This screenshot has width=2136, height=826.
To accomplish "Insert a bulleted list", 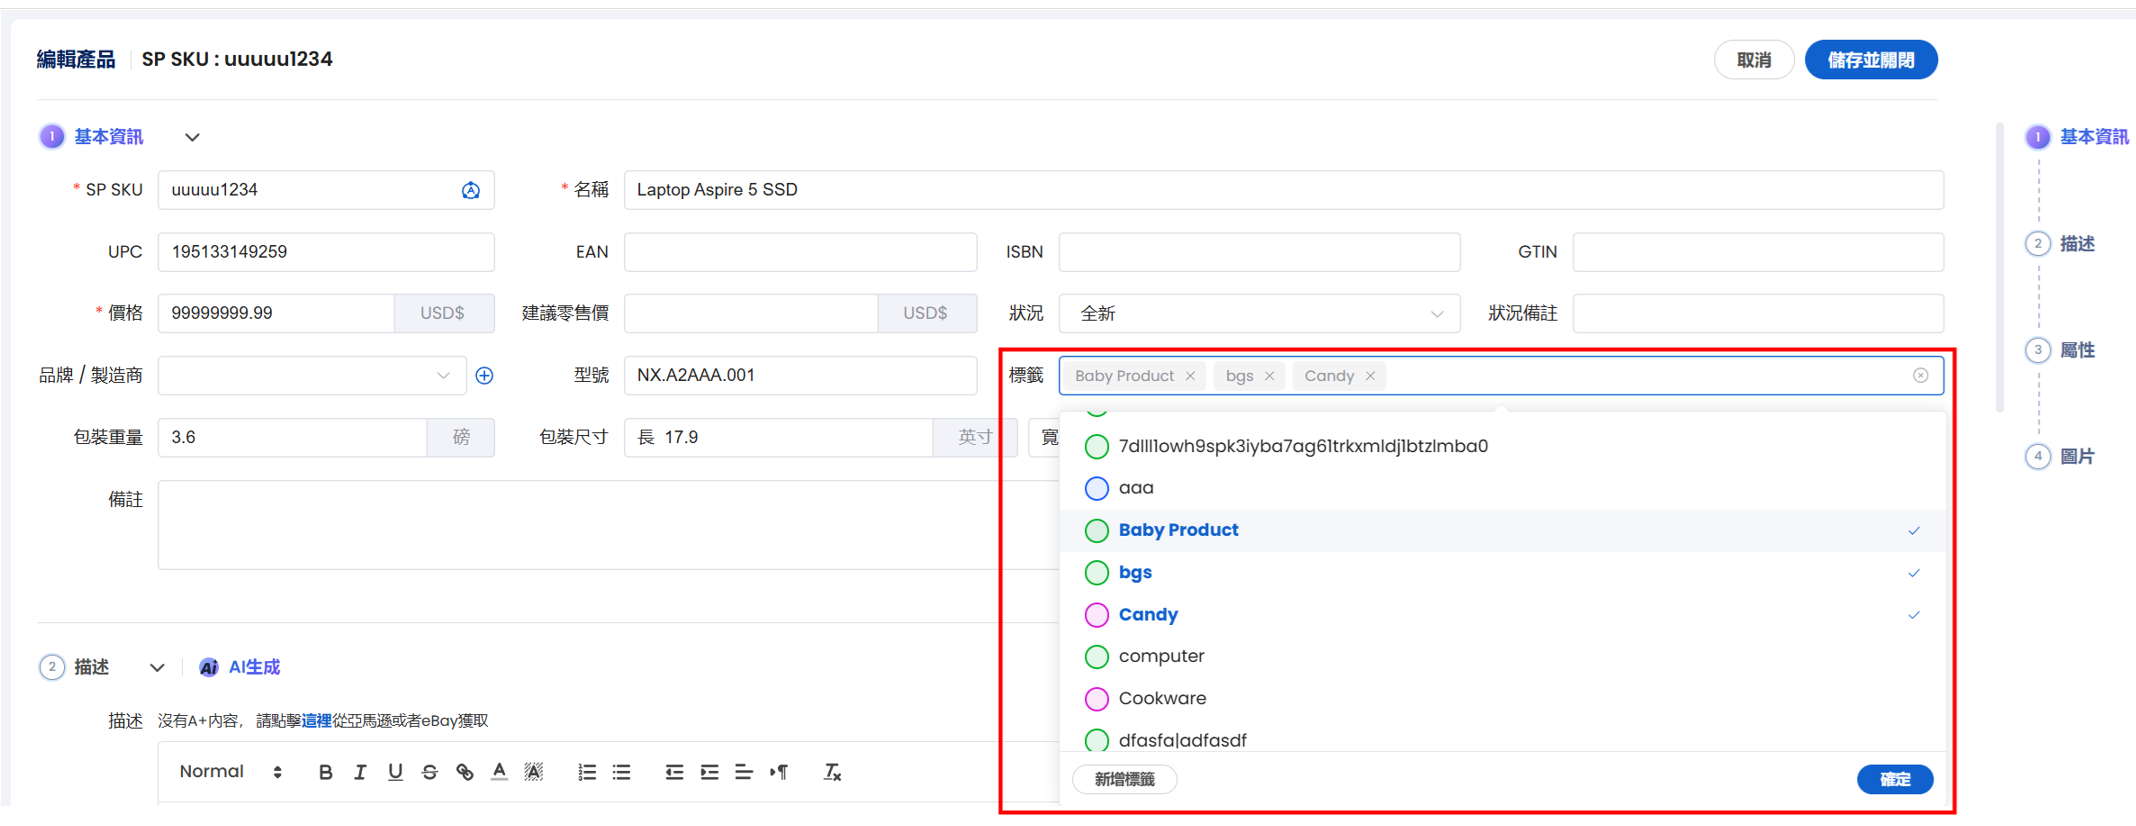I will [622, 772].
